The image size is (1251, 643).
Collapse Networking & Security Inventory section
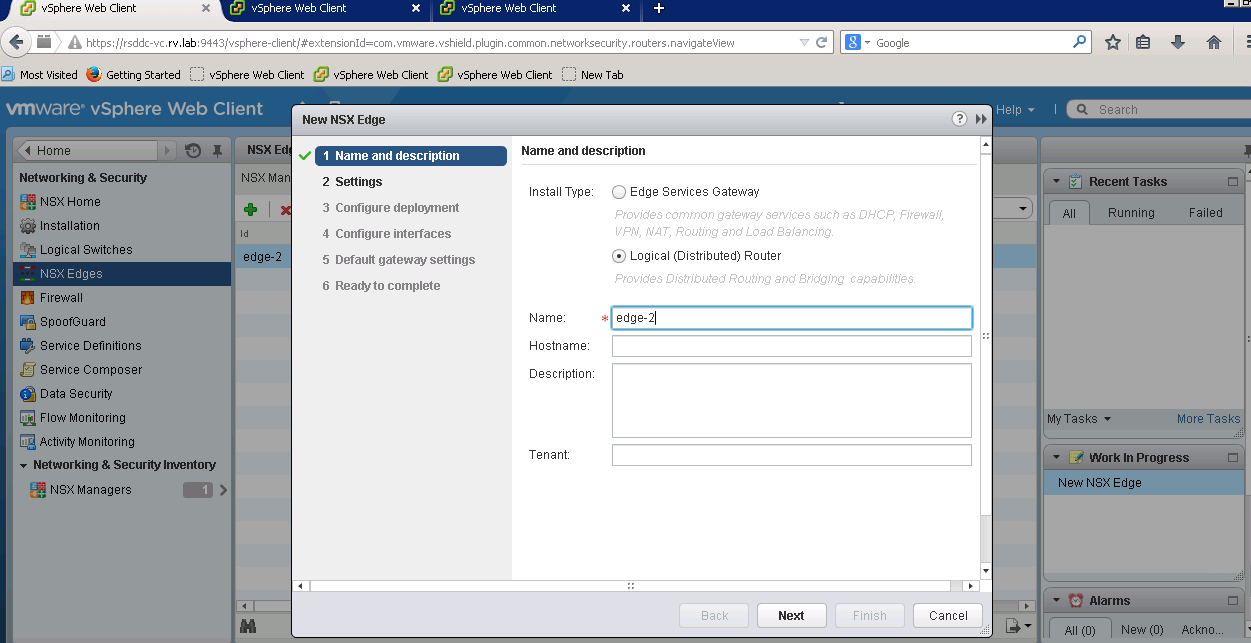(x=24, y=466)
